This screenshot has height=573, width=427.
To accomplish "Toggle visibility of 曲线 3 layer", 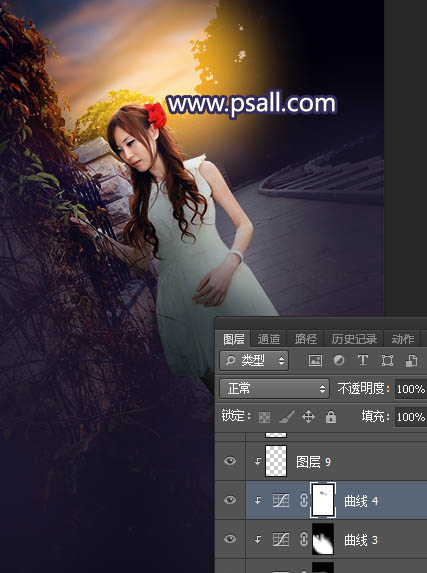I will (x=230, y=539).
